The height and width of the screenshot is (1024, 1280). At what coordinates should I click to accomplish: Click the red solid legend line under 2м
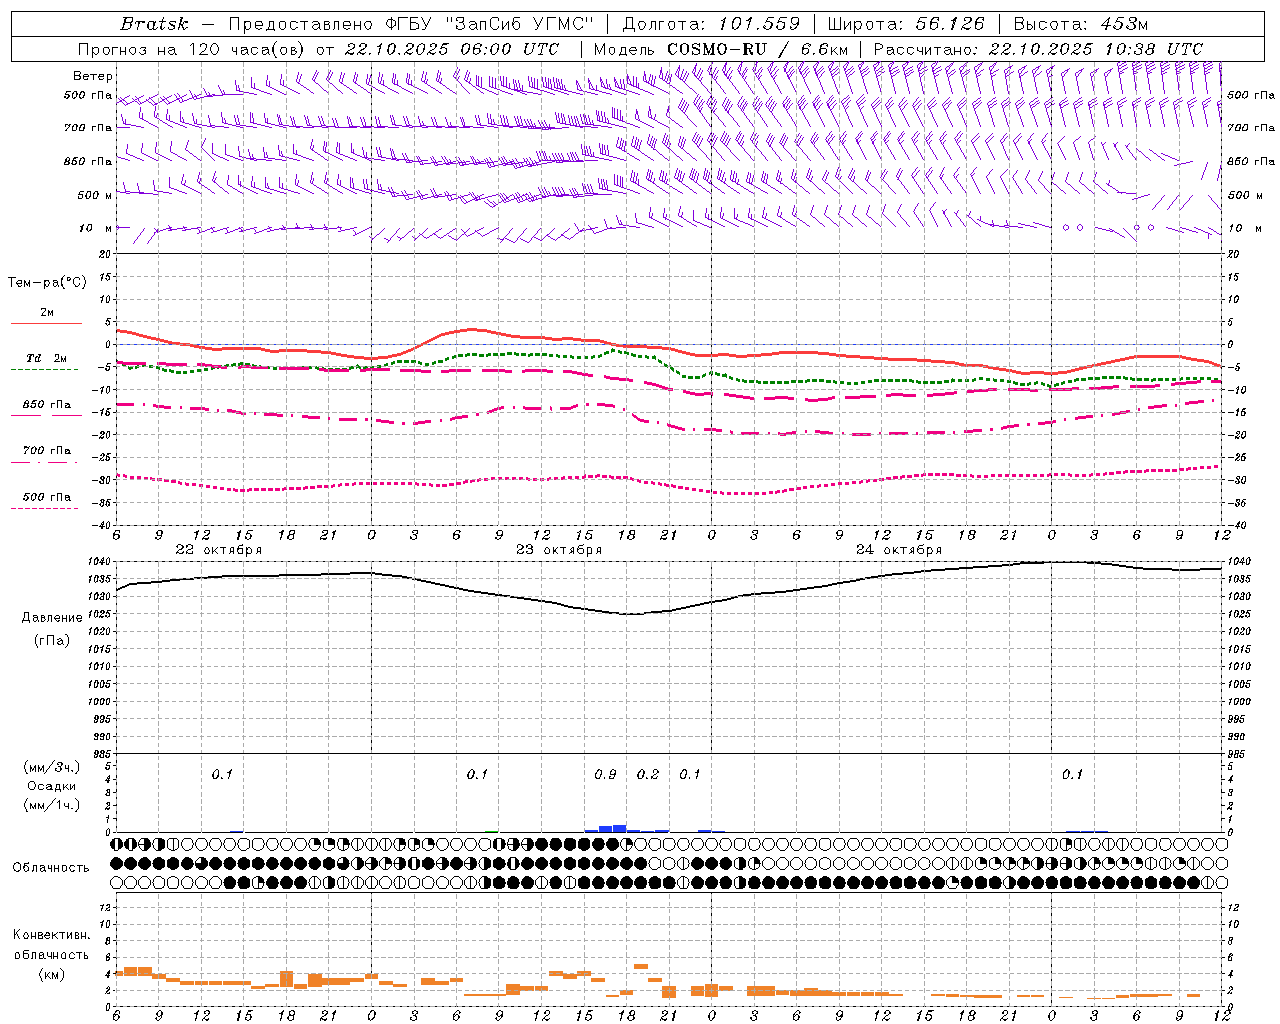coord(46,324)
